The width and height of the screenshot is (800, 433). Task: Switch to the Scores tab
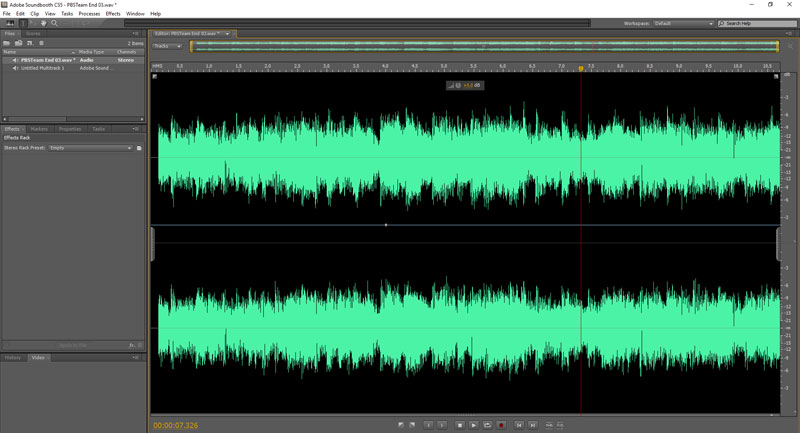coord(33,34)
